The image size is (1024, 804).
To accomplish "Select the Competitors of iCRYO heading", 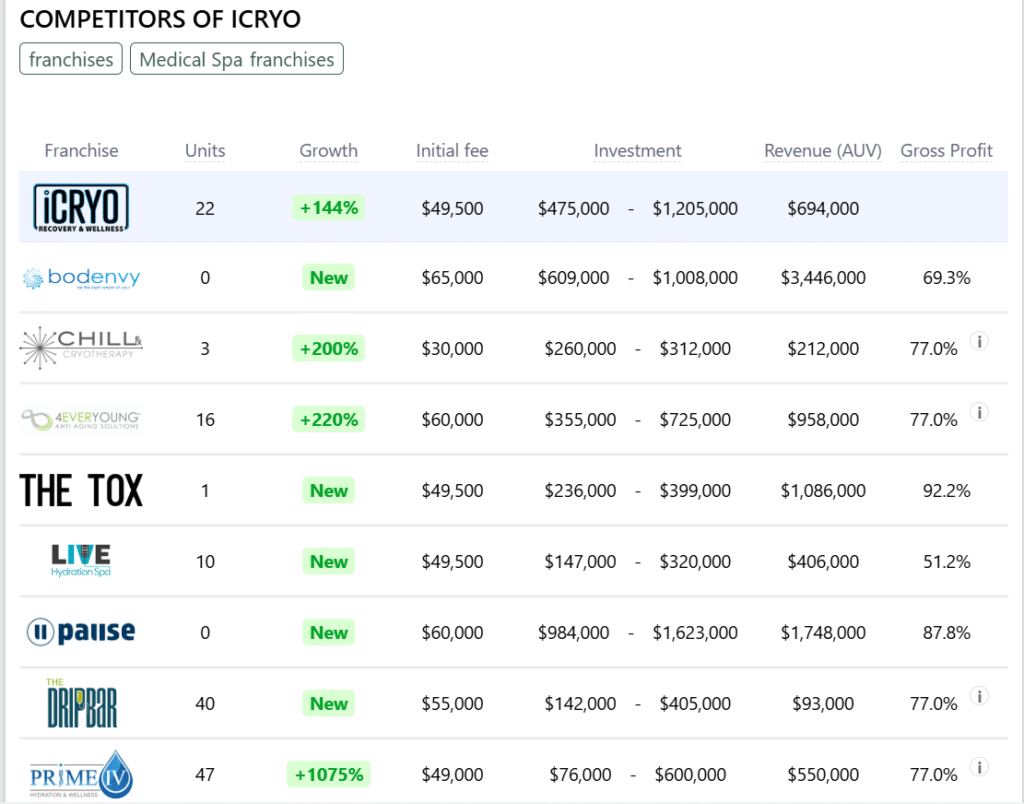I will click(x=160, y=19).
